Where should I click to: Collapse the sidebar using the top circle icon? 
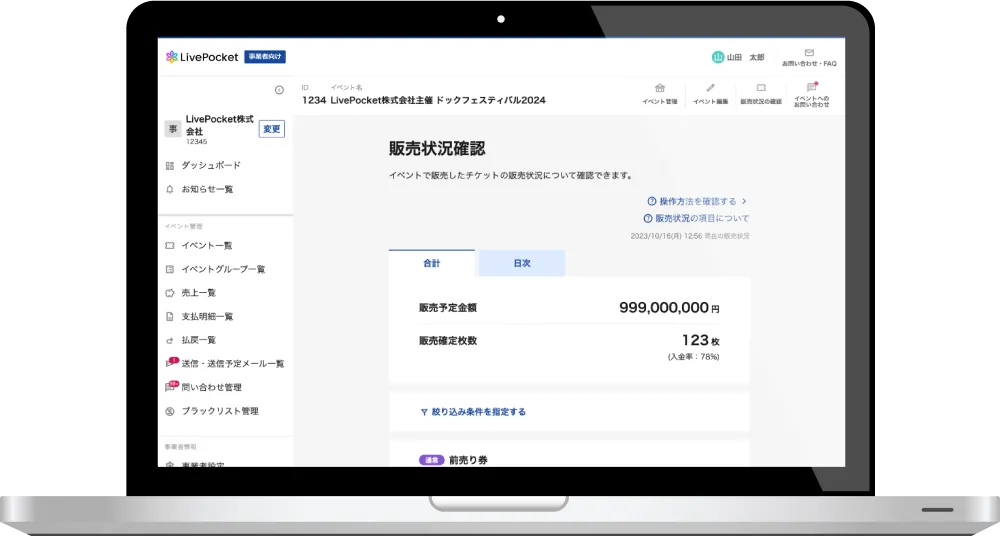(279, 90)
